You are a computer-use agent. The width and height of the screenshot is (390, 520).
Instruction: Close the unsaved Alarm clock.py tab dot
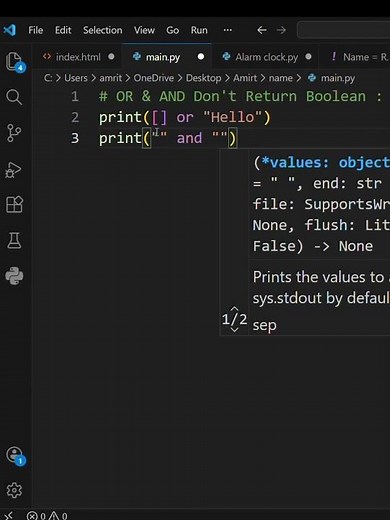(308, 57)
